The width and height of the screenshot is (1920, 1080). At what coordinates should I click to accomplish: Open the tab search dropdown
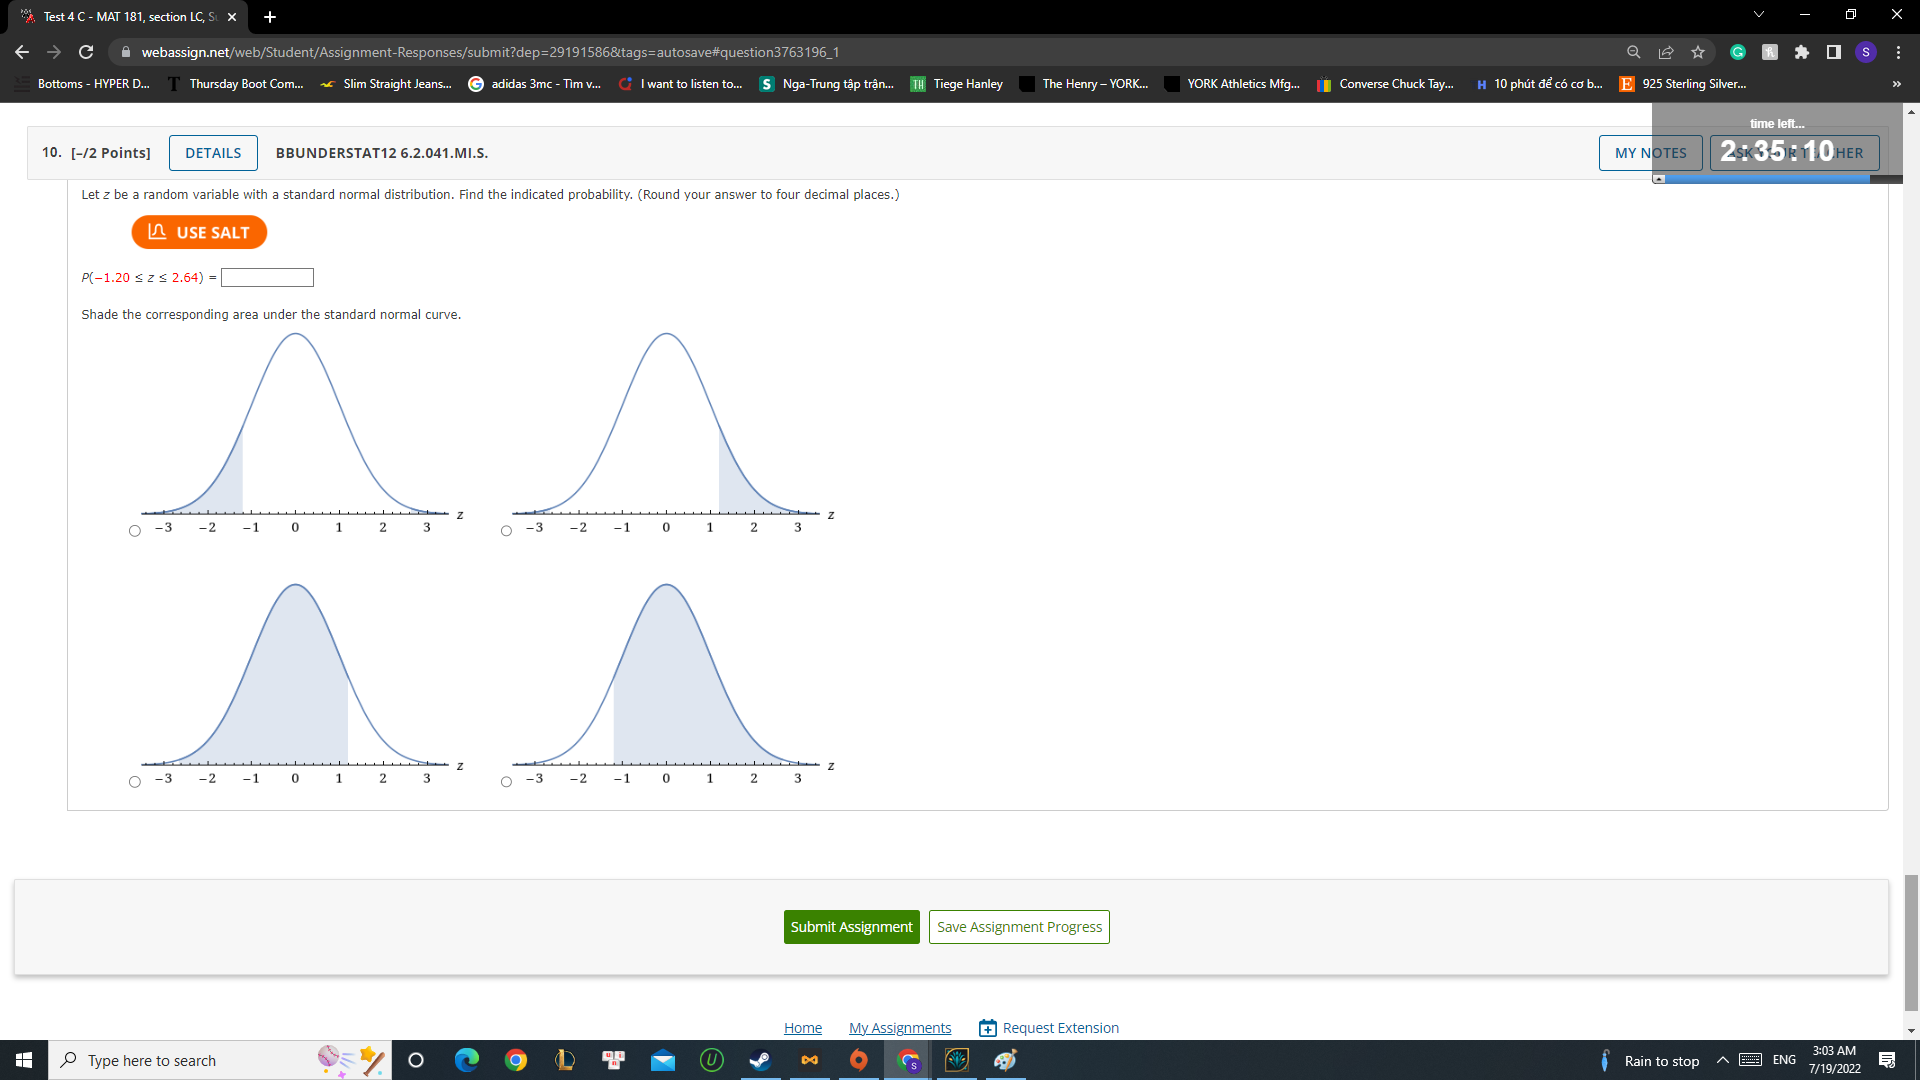click(1759, 15)
